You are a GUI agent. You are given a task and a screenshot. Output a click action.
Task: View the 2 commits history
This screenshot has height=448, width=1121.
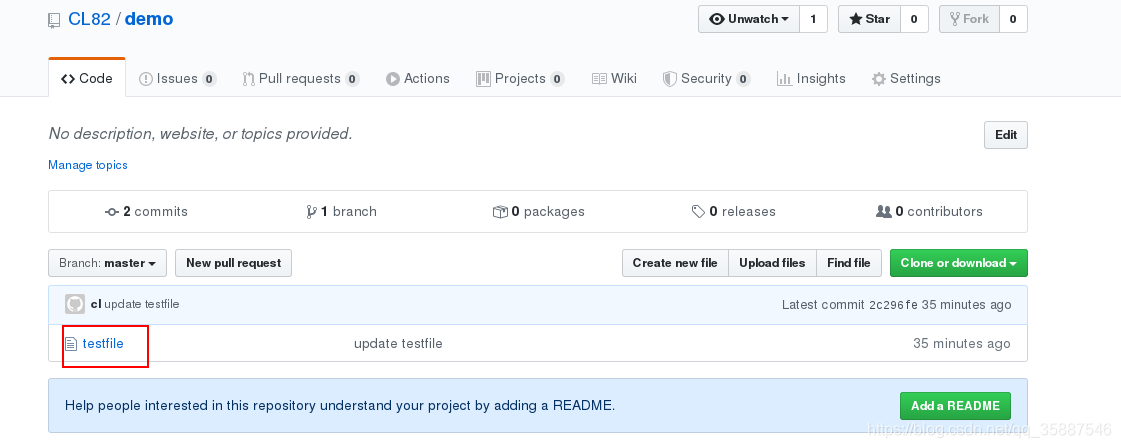146,211
